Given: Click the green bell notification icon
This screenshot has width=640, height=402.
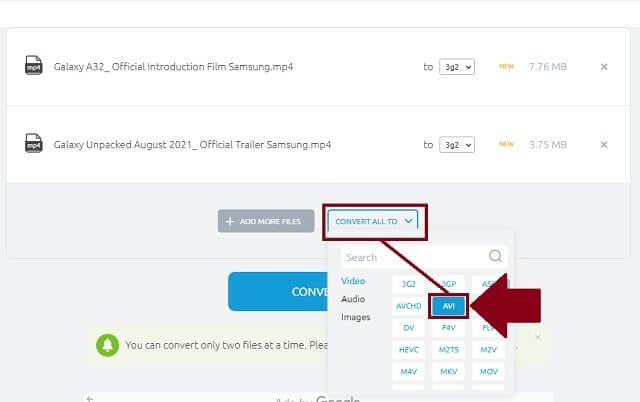Looking at the screenshot, I should pos(107,345).
